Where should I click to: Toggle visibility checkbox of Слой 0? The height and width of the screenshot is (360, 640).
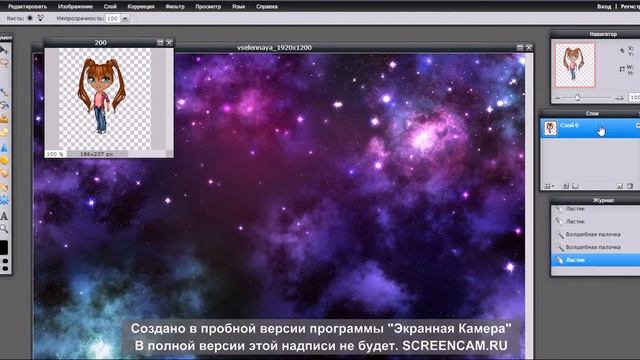coord(638,126)
